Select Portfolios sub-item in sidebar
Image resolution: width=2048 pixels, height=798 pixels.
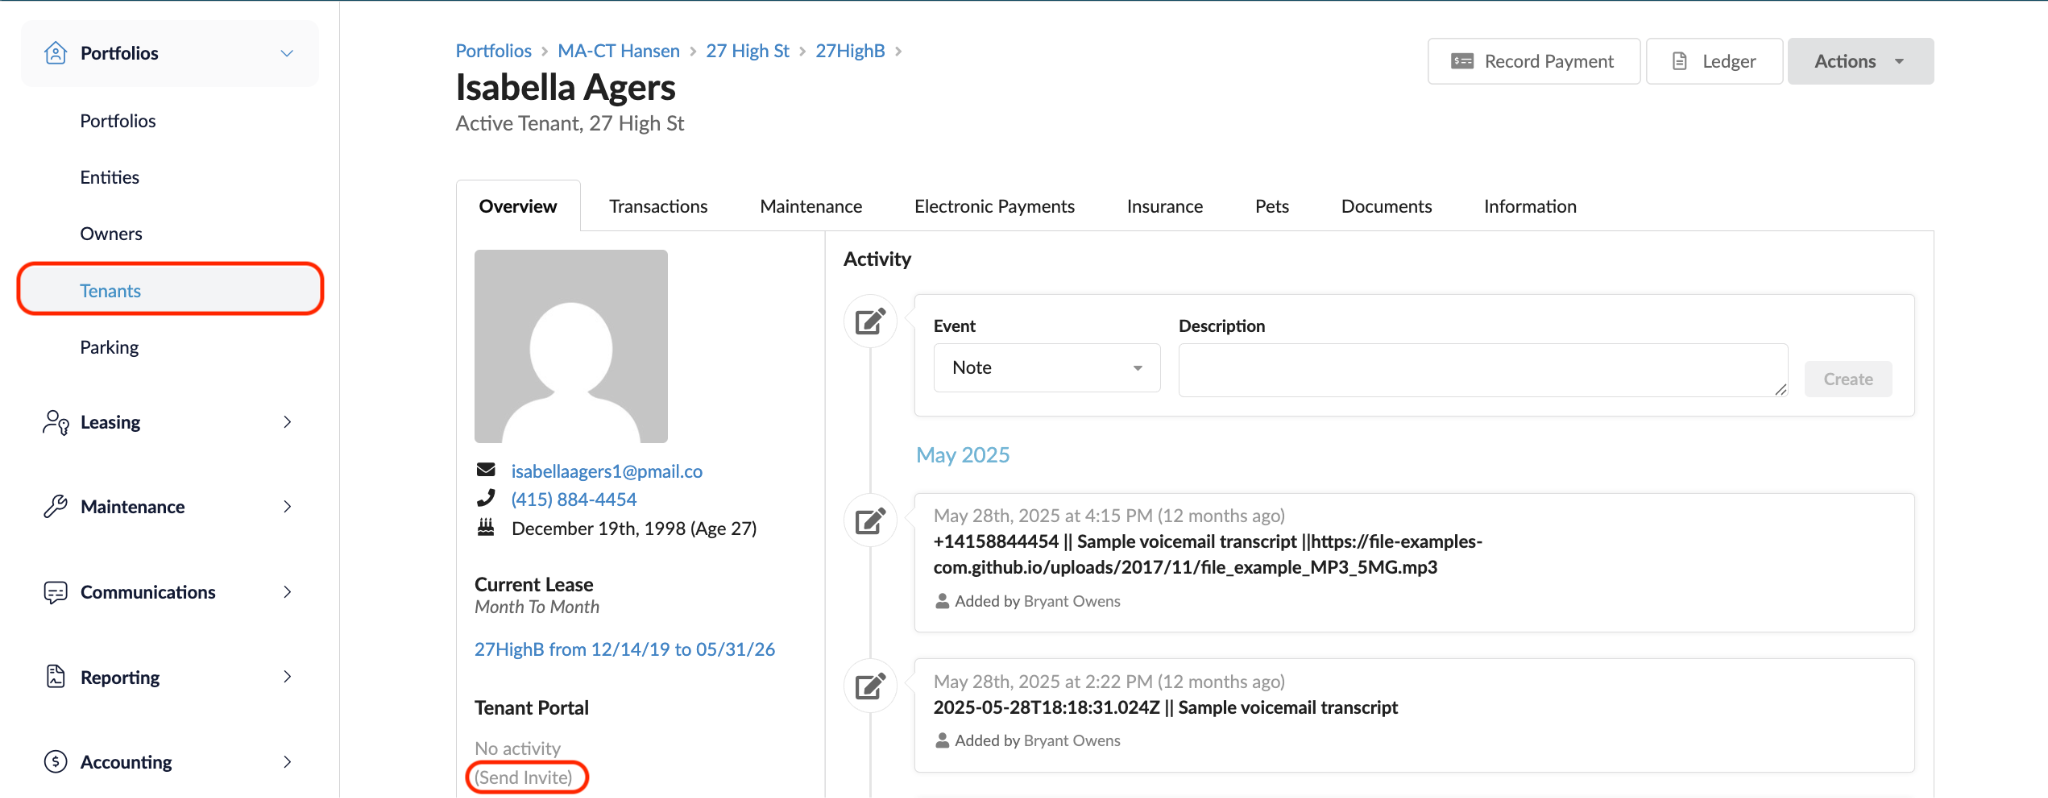pyautogui.click(x=118, y=121)
